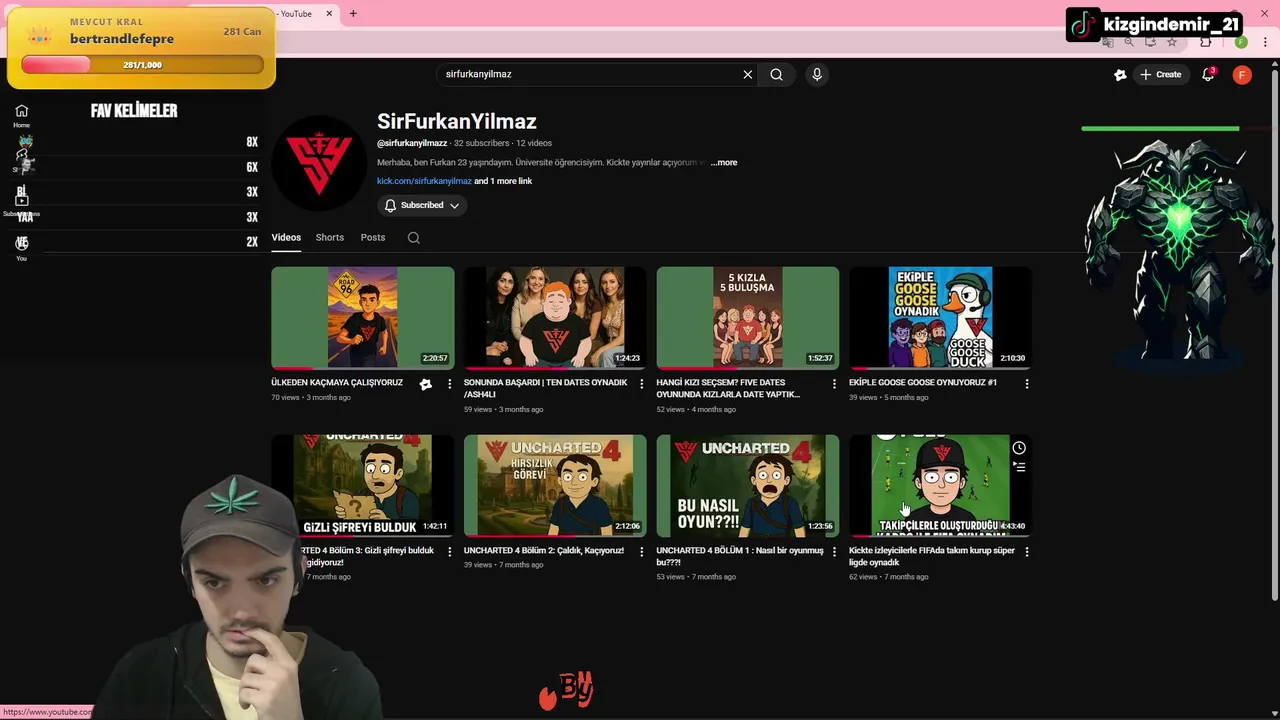Viewport: 1280px width, 720px height.
Task: Expand channel description with ...more
Action: [724, 162]
